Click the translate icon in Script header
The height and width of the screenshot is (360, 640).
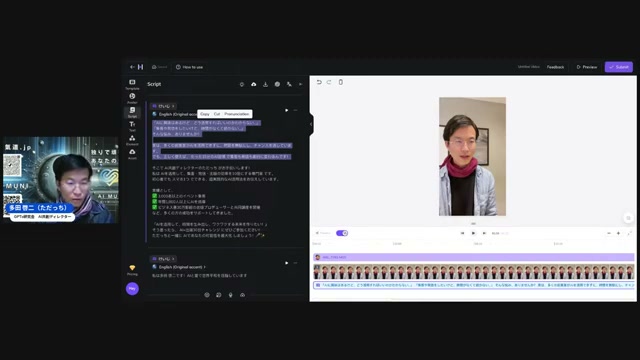tap(289, 84)
